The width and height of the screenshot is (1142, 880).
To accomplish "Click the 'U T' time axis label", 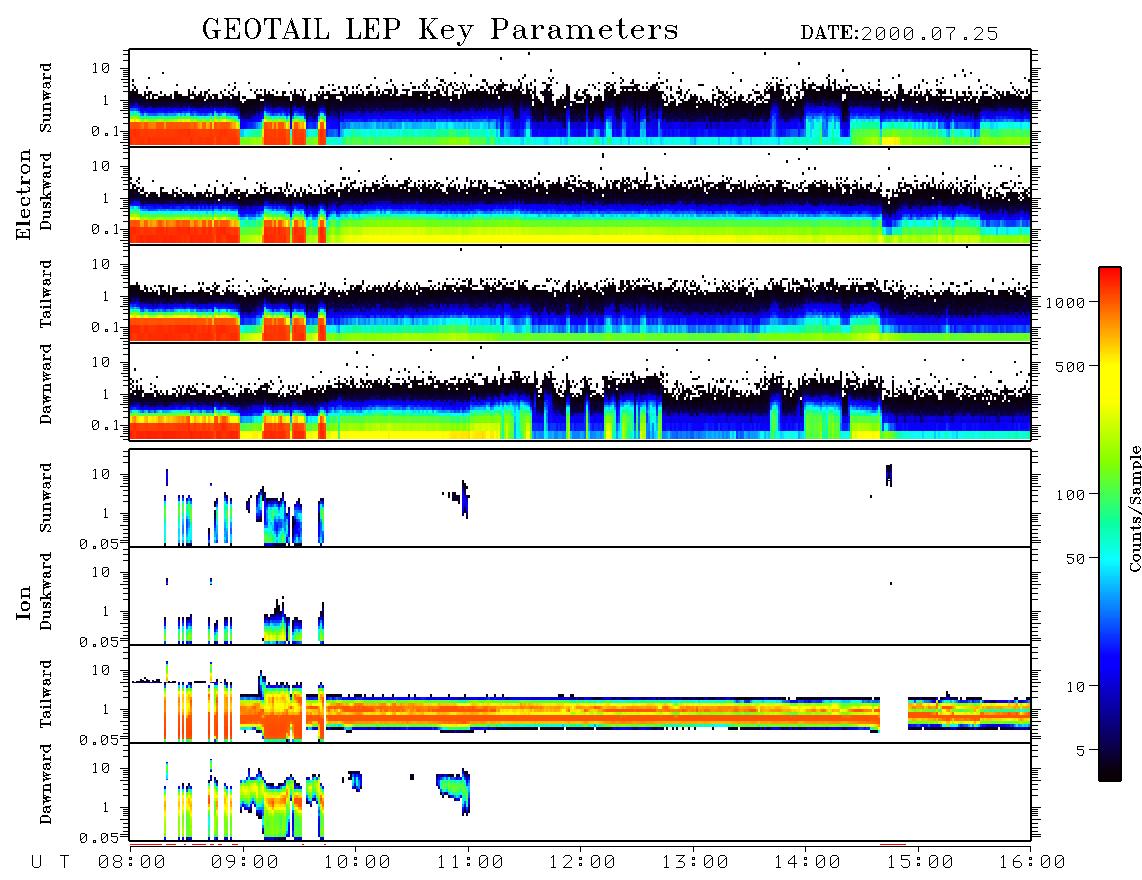I will (x=50, y=863).
